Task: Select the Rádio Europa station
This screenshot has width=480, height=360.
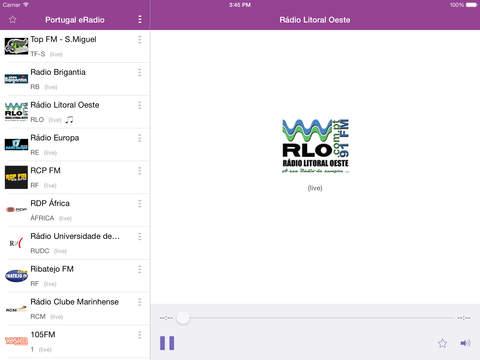Action: (x=75, y=145)
